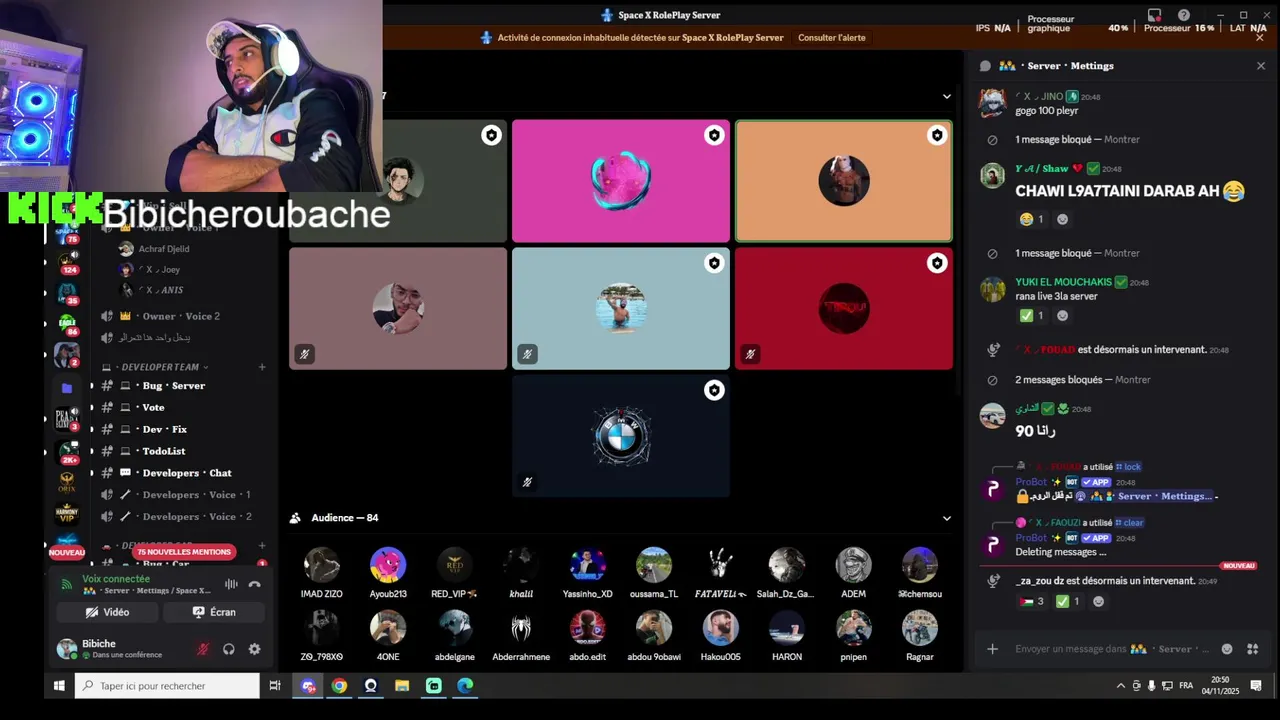Screen dimensions: 1280x720
Task: Click laughing emoji reaction under Shaw's message
Action: click(x=1031, y=219)
